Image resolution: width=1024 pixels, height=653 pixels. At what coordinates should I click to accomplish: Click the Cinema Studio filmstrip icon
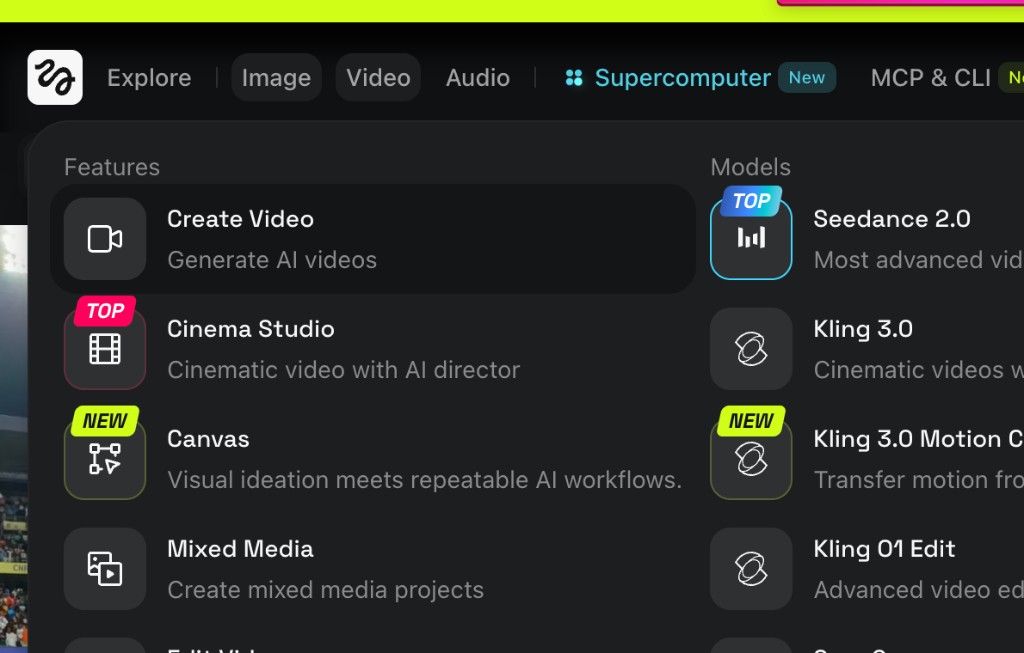click(105, 349)
